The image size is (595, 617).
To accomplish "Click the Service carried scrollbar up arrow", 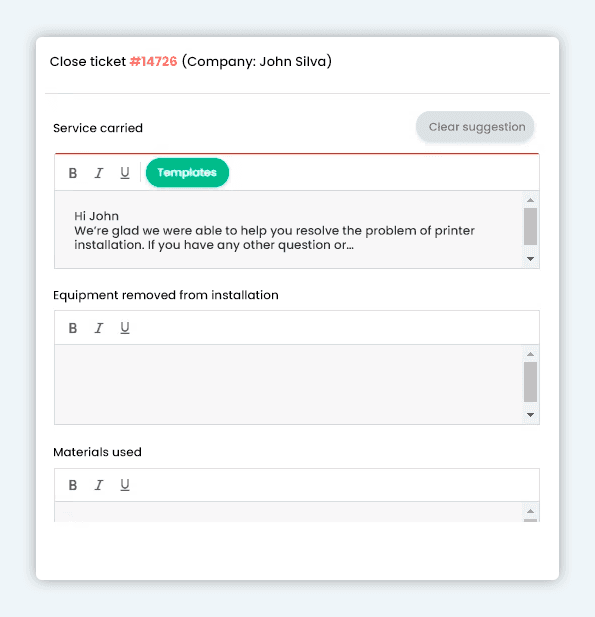I will (530, 200).
